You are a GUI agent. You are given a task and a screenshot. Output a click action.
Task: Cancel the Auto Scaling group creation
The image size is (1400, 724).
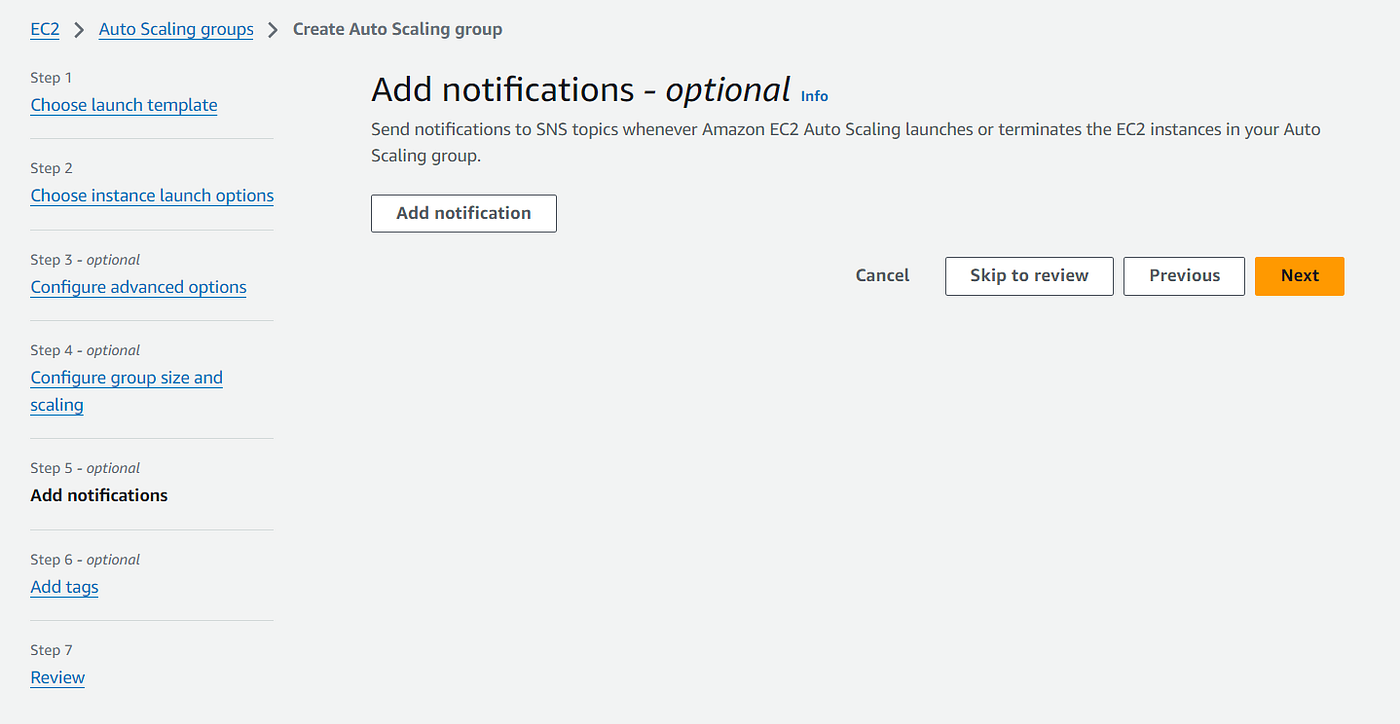point(882,276)
